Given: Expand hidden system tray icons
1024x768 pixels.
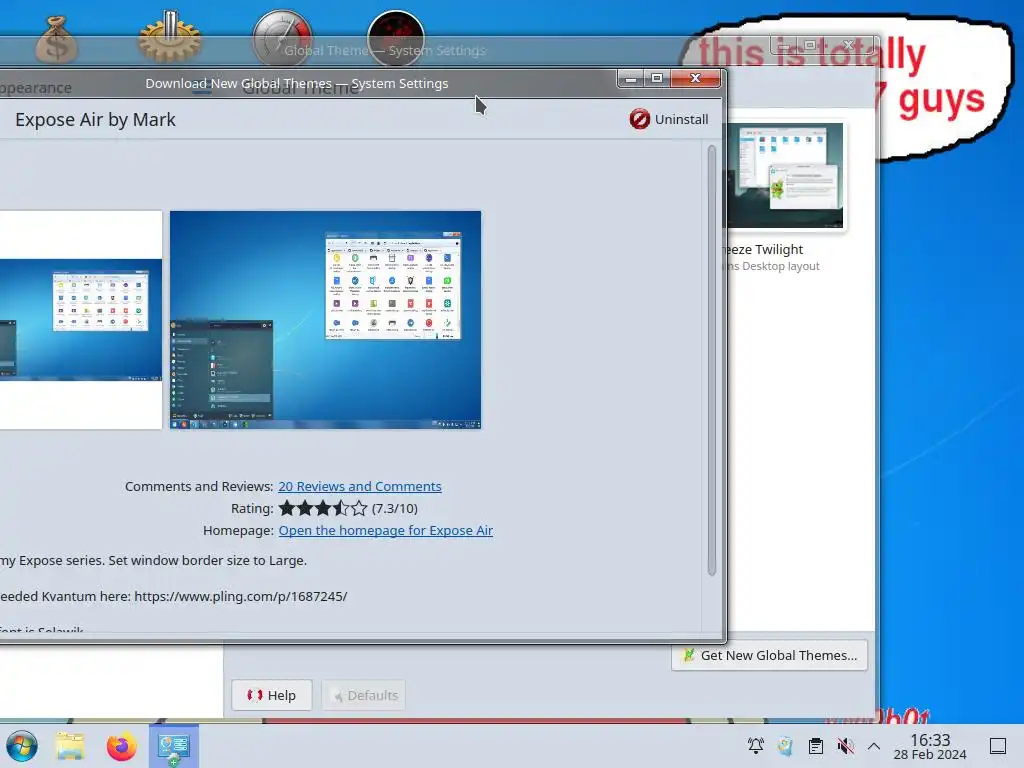Looking at the screenshot, I should (874, 746).
